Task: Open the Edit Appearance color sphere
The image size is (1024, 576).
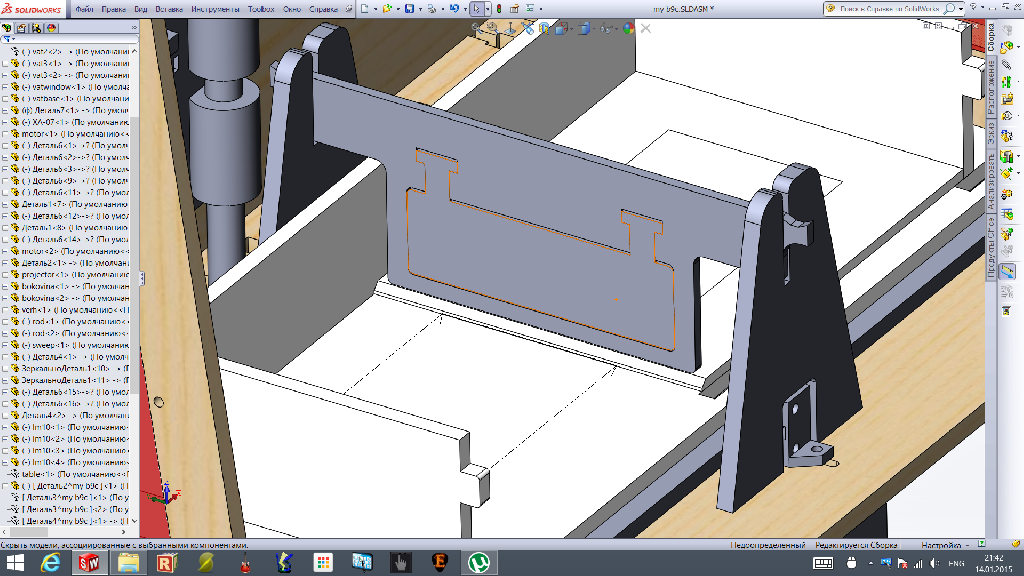Action: (627, 28)
